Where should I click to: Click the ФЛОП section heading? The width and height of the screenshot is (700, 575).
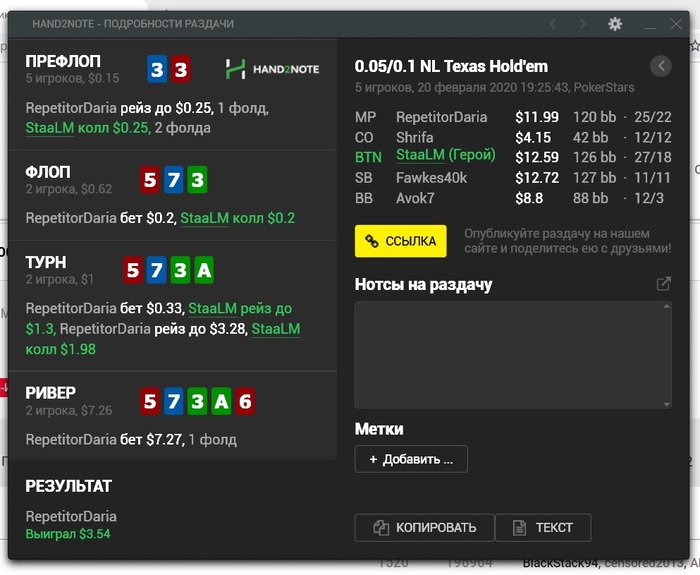(x=48, y=172)
